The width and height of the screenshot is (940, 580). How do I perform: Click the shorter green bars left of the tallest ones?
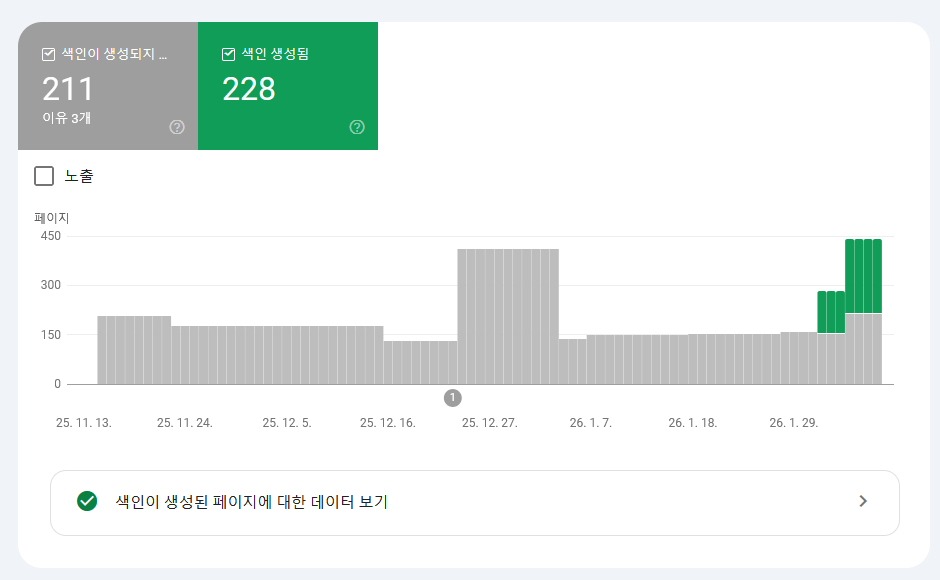(831, 312)
